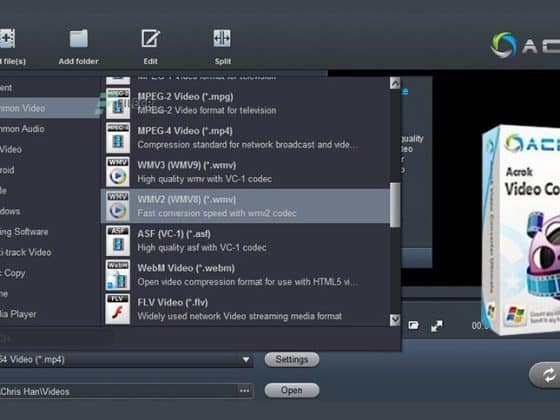Click the WebM Video format icon
This screenshot has height=420, width=560.
[118, 275]
